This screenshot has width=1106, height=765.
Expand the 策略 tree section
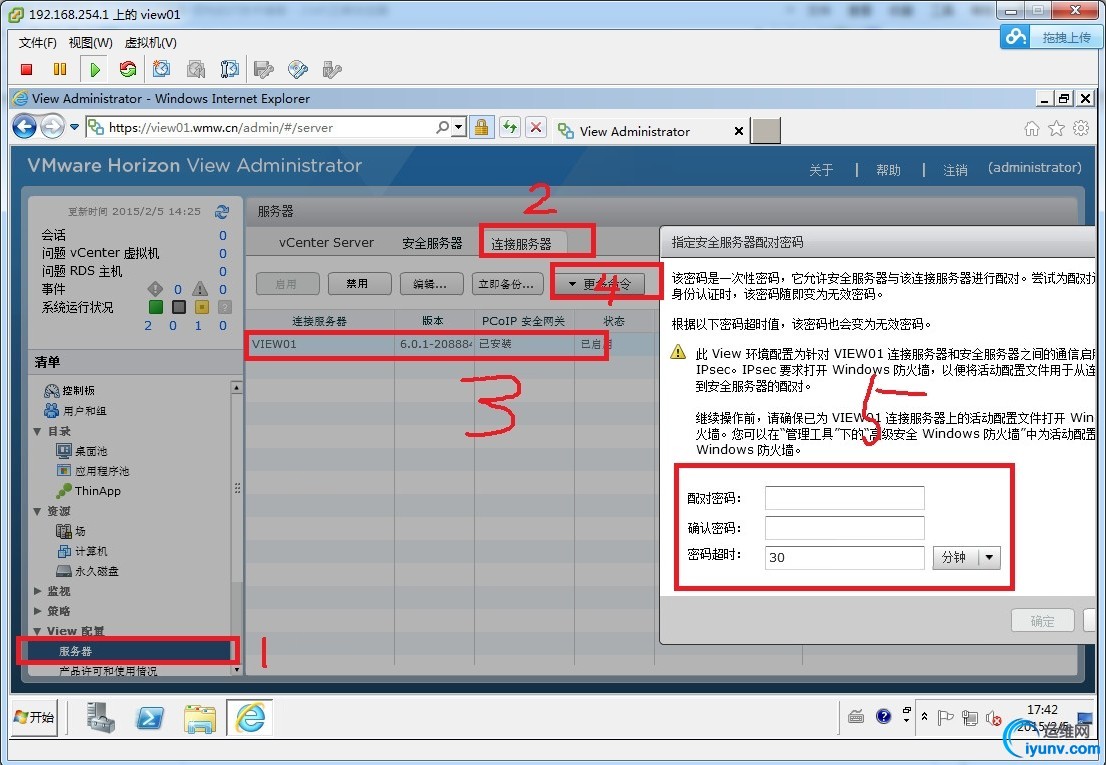point(37,611)
